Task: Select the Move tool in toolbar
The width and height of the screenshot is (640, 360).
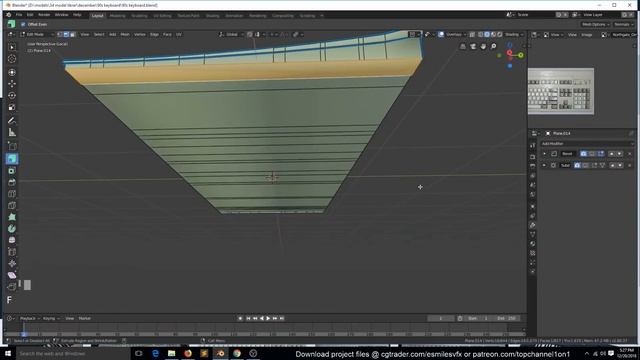Action: click(12, 83)
